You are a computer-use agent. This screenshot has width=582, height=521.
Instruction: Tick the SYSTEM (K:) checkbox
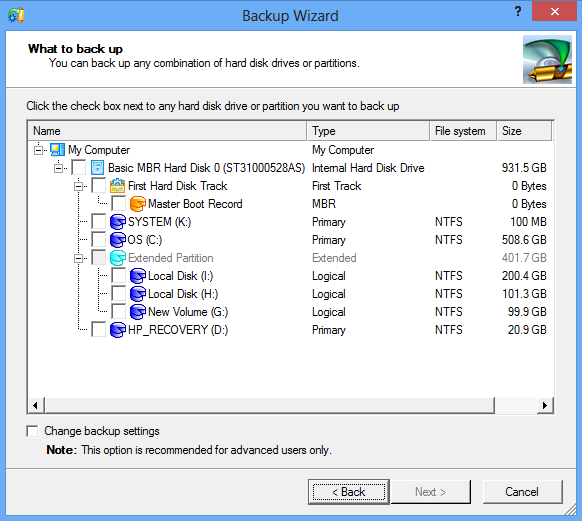pyautogui.click(x=99, y=222)
